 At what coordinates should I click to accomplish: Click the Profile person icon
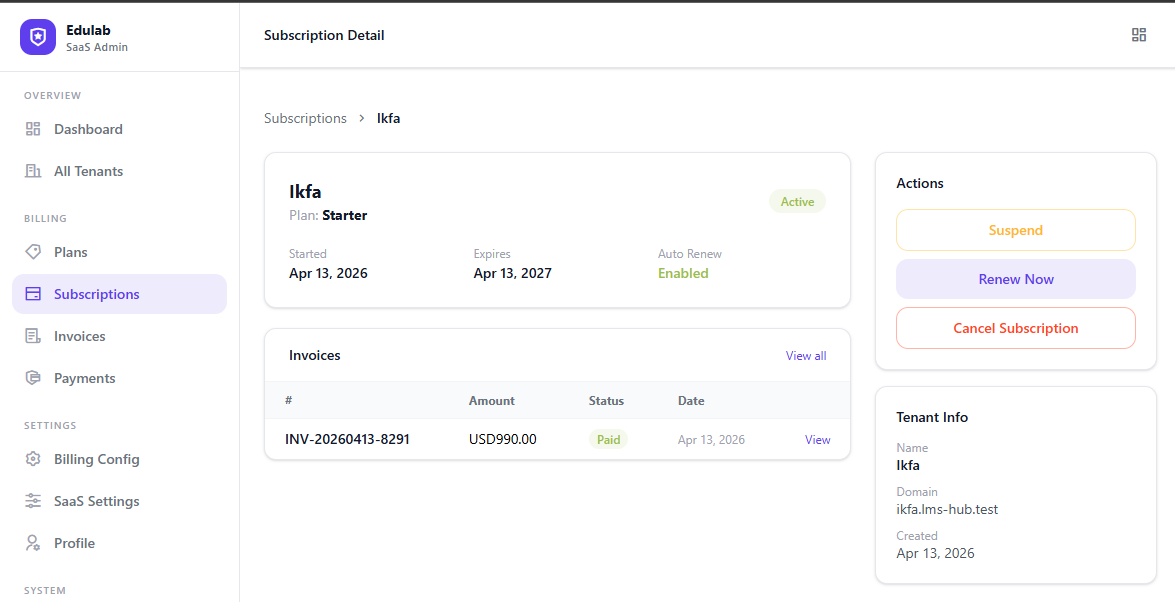33,543
